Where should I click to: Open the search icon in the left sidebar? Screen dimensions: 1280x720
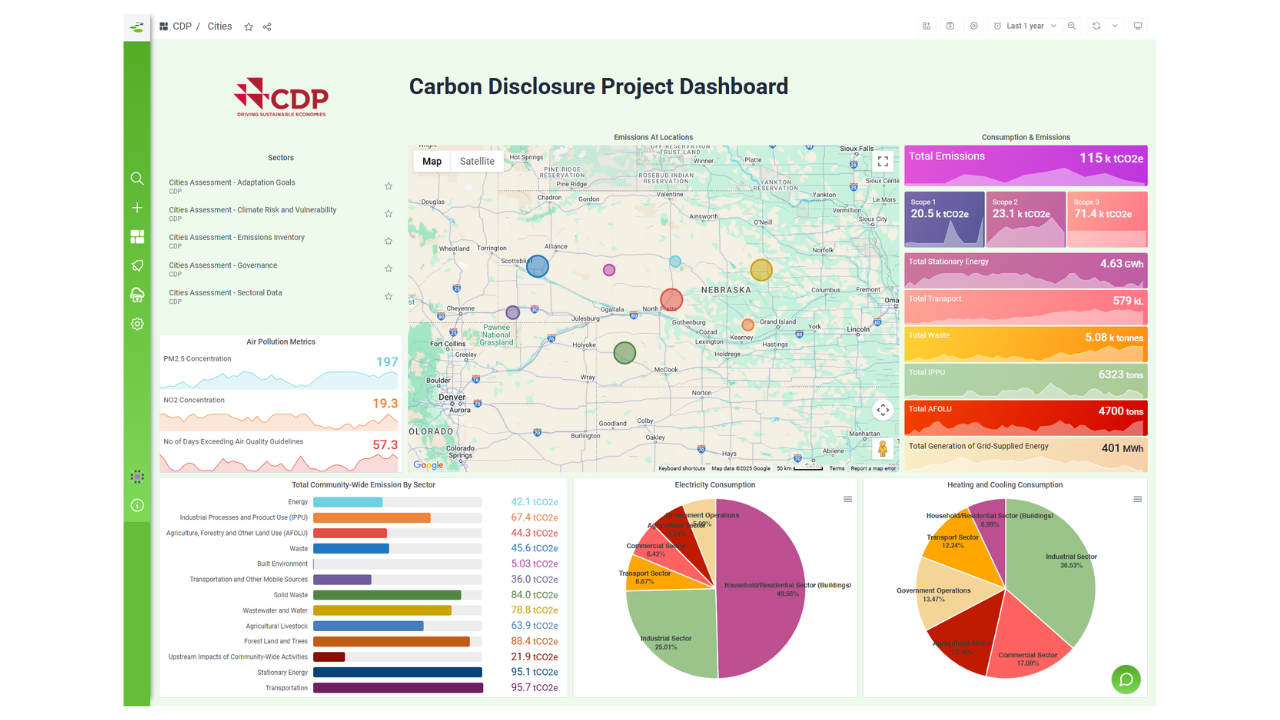[x=137, y=178]
